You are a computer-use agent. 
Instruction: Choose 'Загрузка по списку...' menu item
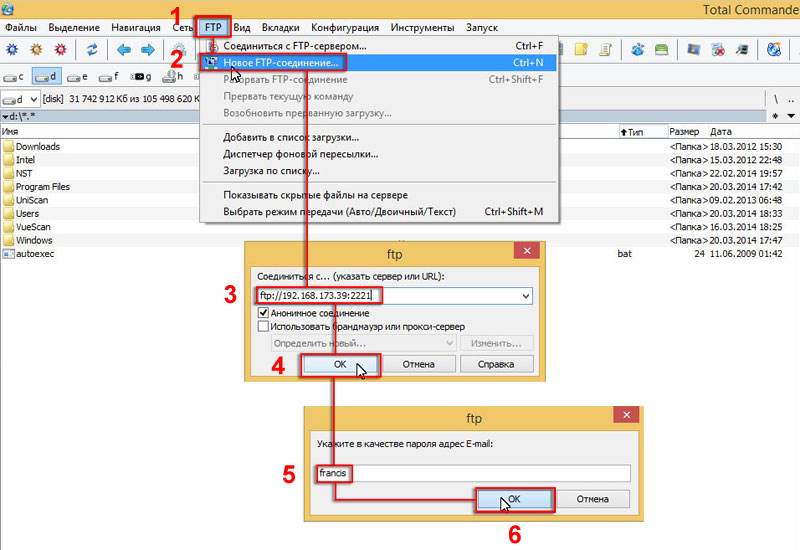point(379,171)
